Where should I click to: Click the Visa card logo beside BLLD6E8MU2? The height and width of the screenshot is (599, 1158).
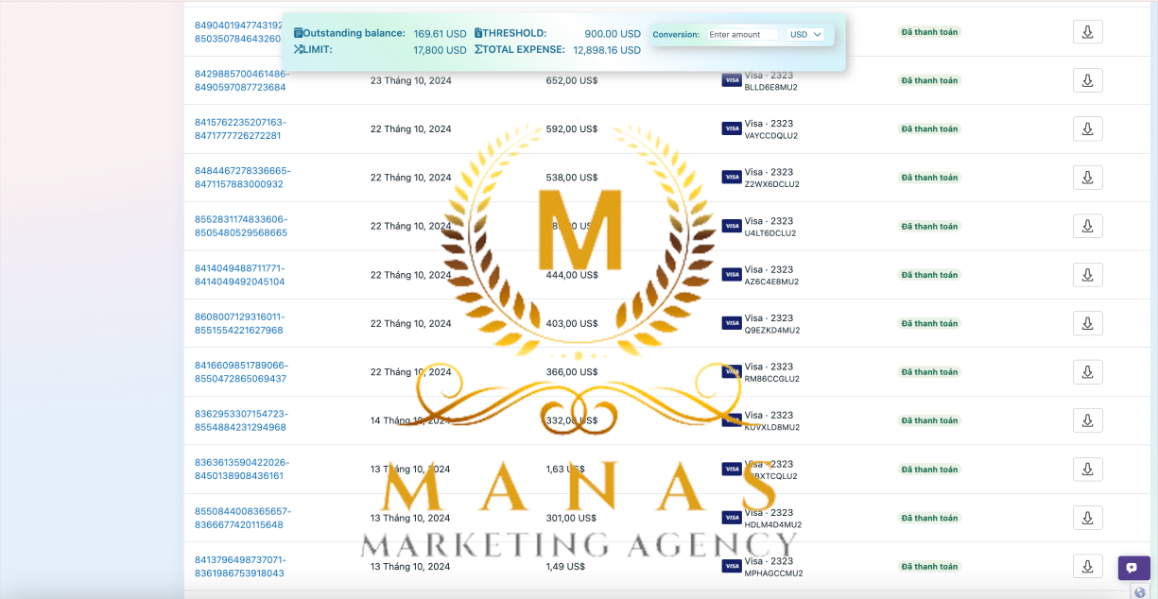pyautogui.click(x=731, y=81)
